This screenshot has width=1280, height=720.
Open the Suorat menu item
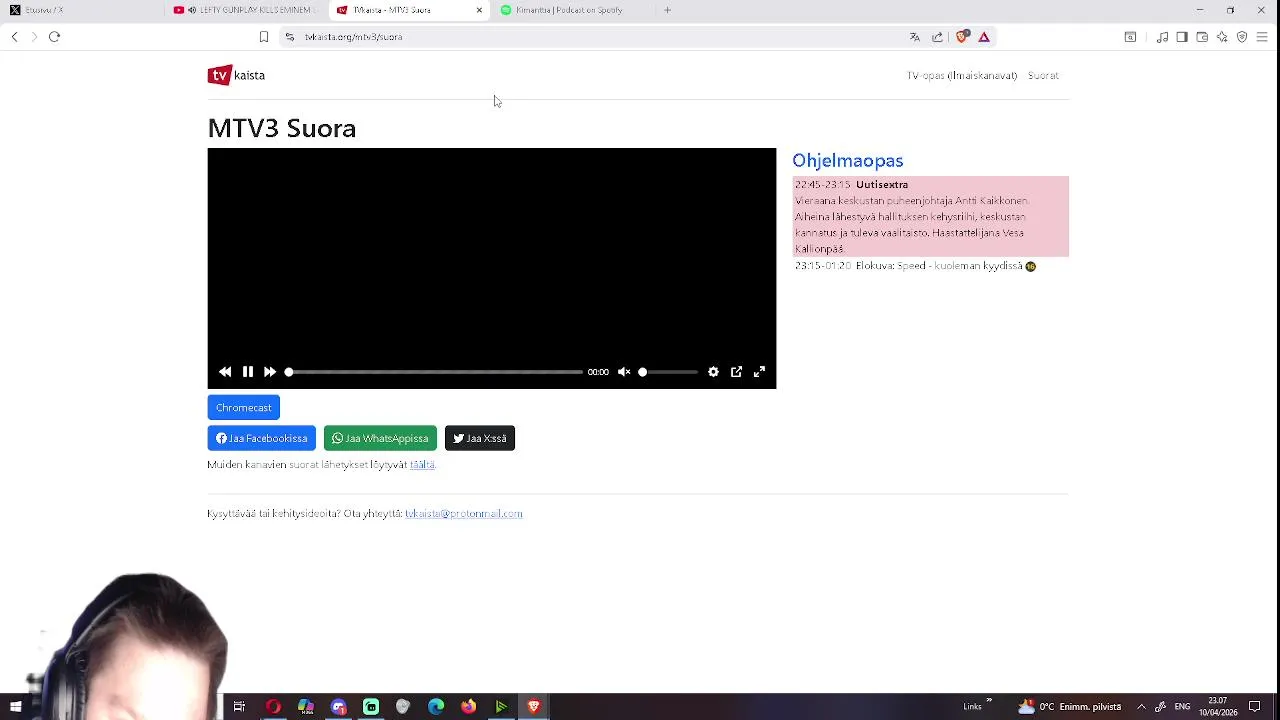pyautogui.click(x=1043, y=76)
